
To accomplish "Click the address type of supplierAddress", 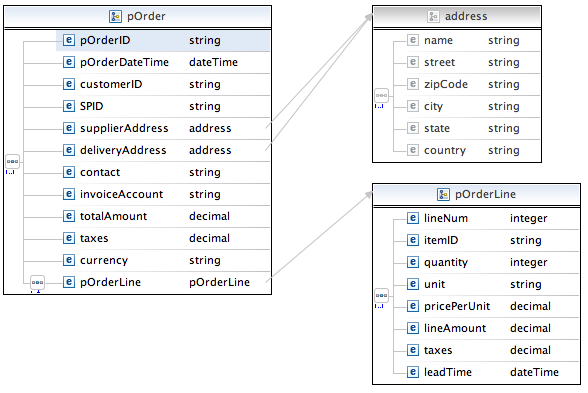I will click(x=210, y=128).
